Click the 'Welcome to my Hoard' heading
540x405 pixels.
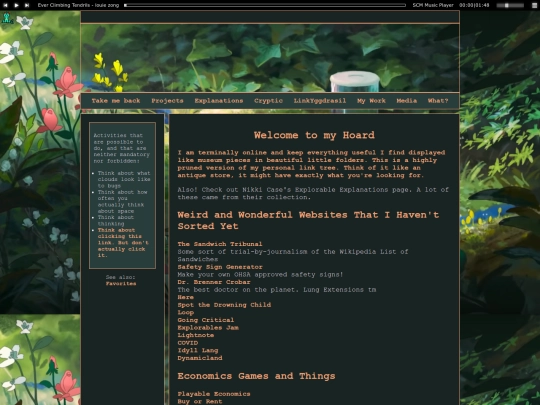tap(314, 135)
